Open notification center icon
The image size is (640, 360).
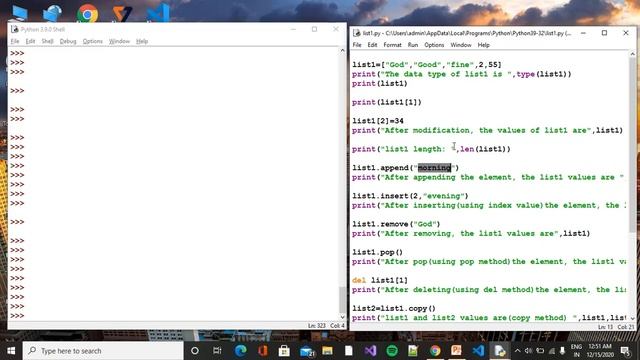point(625,351)
